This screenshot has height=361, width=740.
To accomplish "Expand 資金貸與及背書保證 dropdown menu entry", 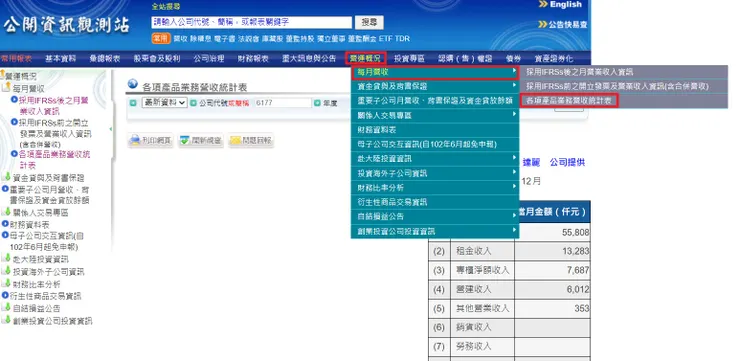I will (435, 86).
